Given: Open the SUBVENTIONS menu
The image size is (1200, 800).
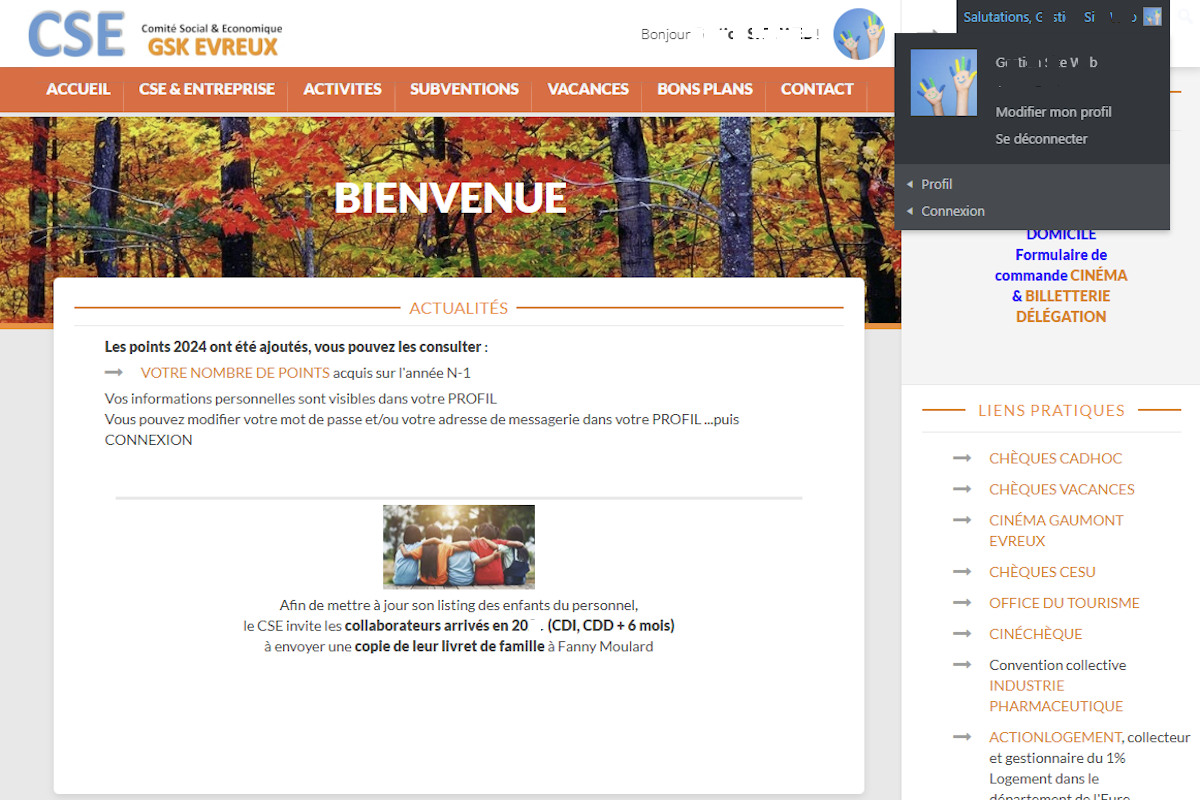Looking at the screenshot, I should (x=464, y=89).
